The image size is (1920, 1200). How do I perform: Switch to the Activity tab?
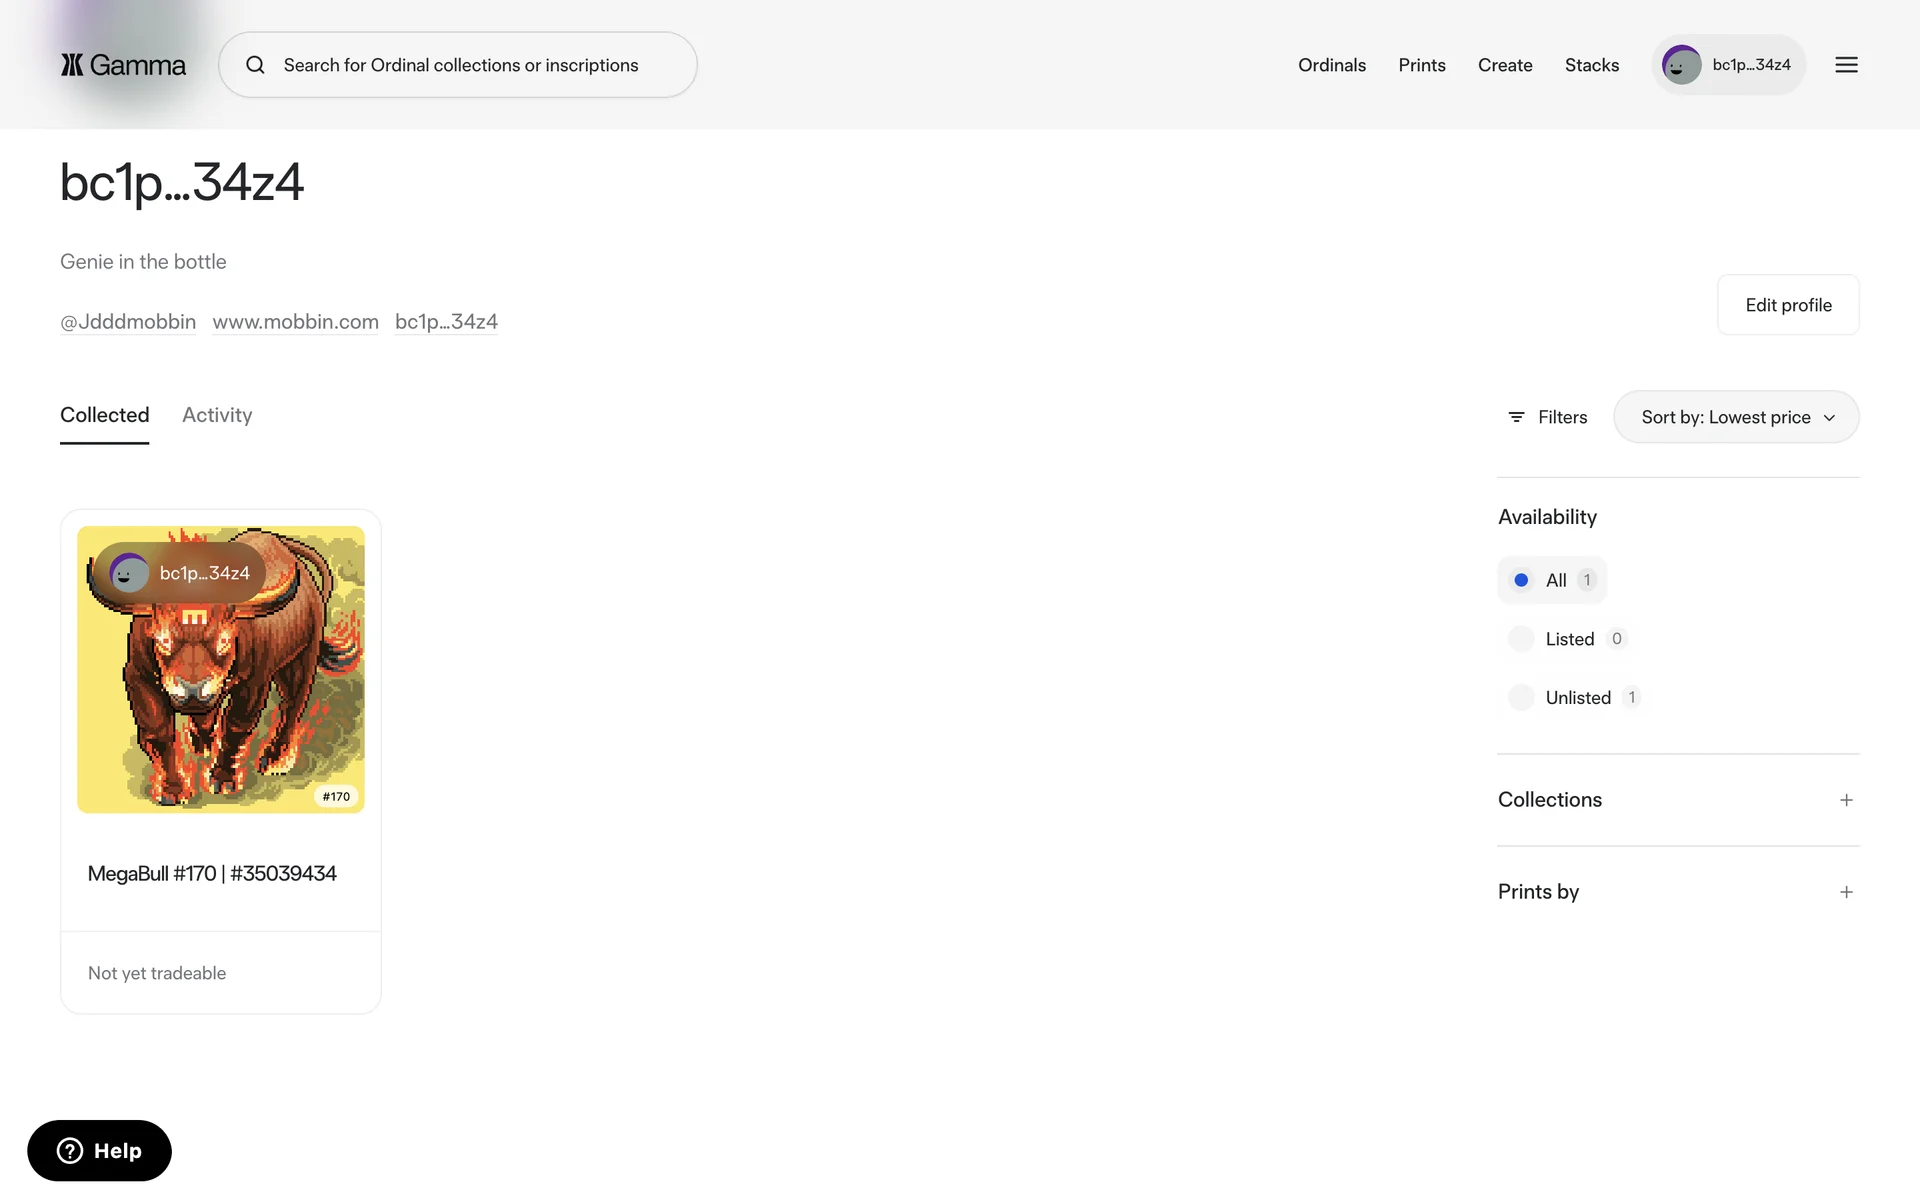[x=217, y=415]
